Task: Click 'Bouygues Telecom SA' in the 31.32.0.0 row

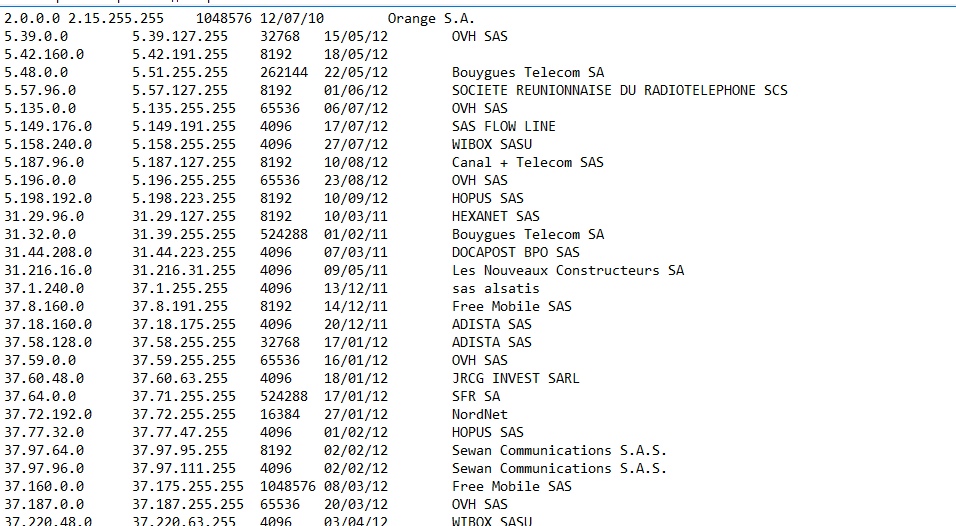Action: tap(528, 235)
